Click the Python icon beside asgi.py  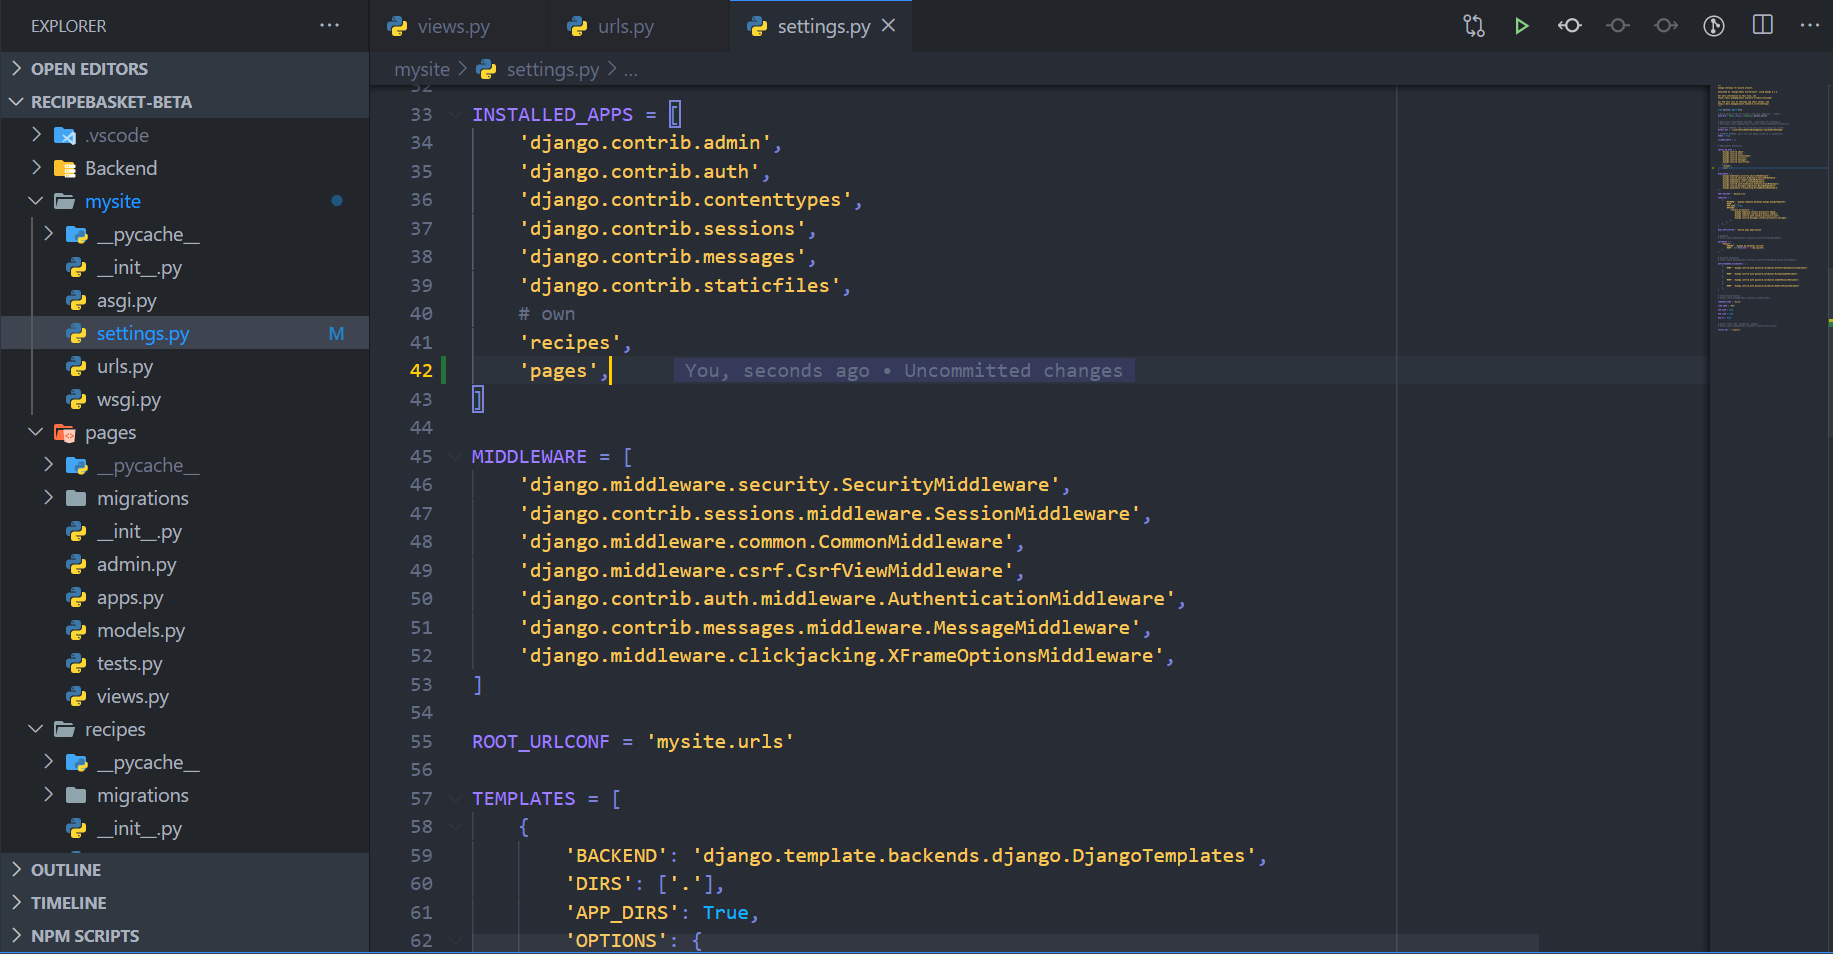tap(77, 300)
